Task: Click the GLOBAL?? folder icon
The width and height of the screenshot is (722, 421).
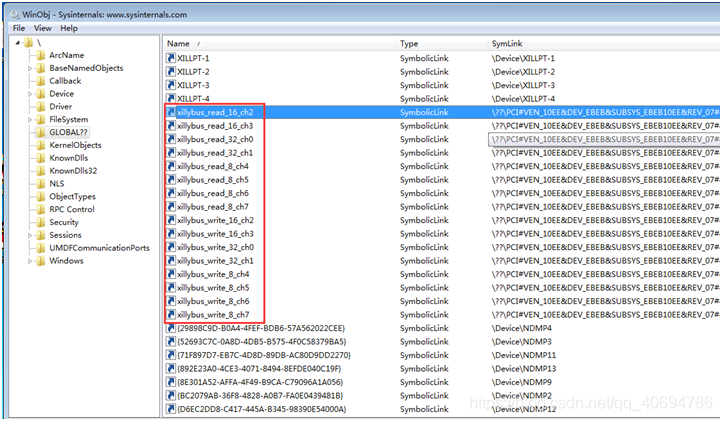Action: (x=41, y=133)
